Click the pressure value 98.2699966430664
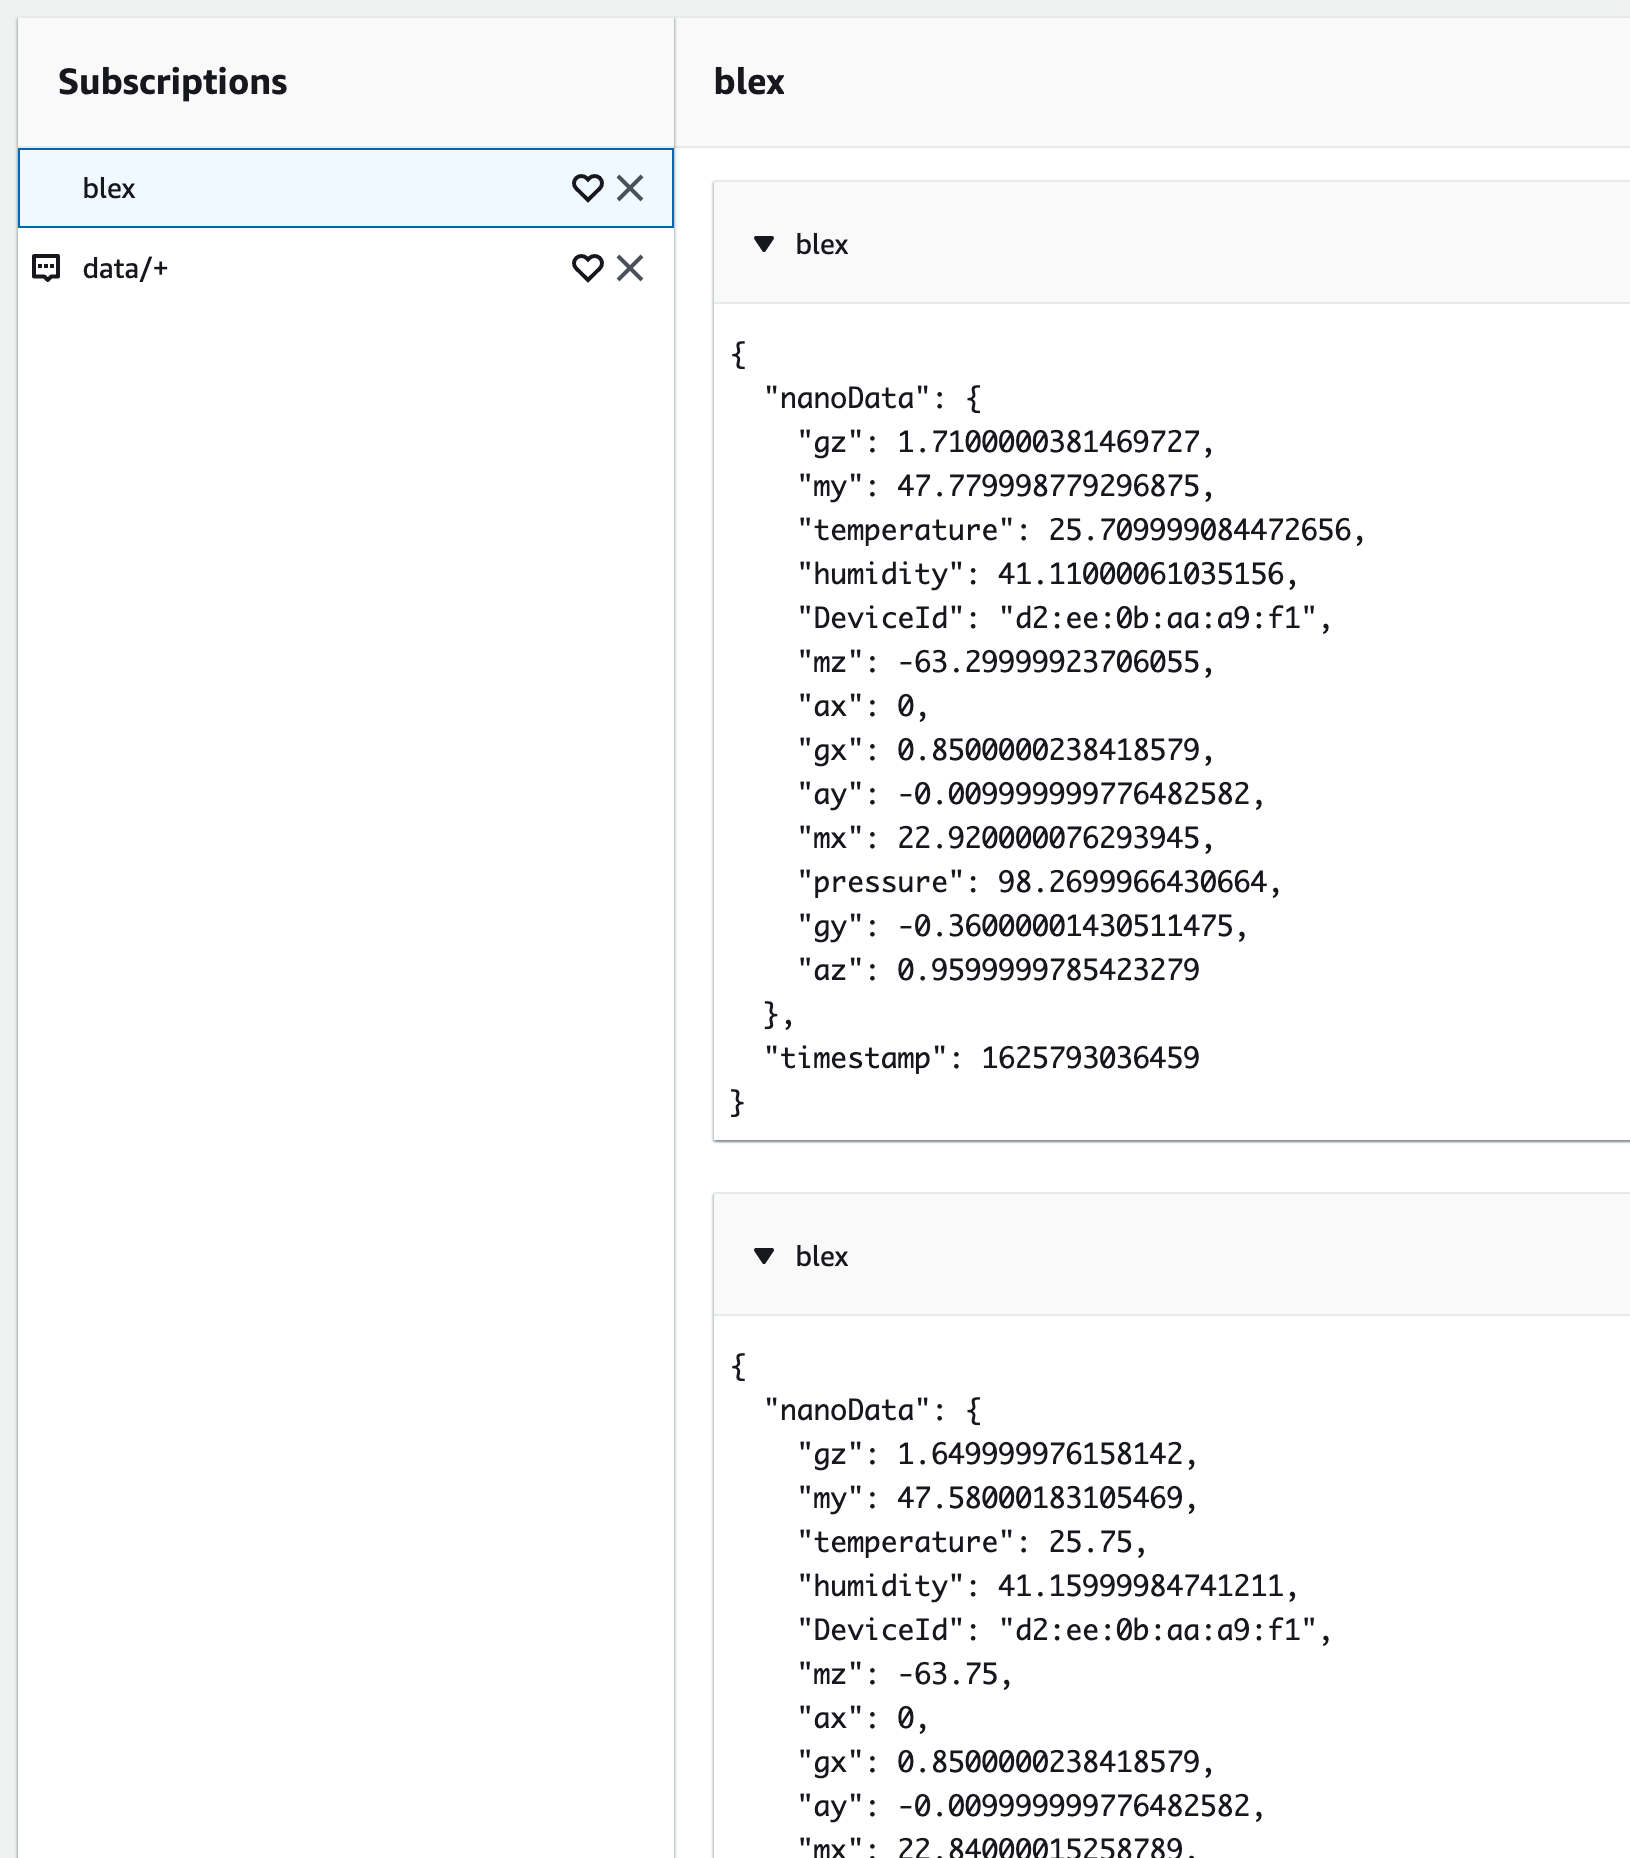 coord(1132,882)
